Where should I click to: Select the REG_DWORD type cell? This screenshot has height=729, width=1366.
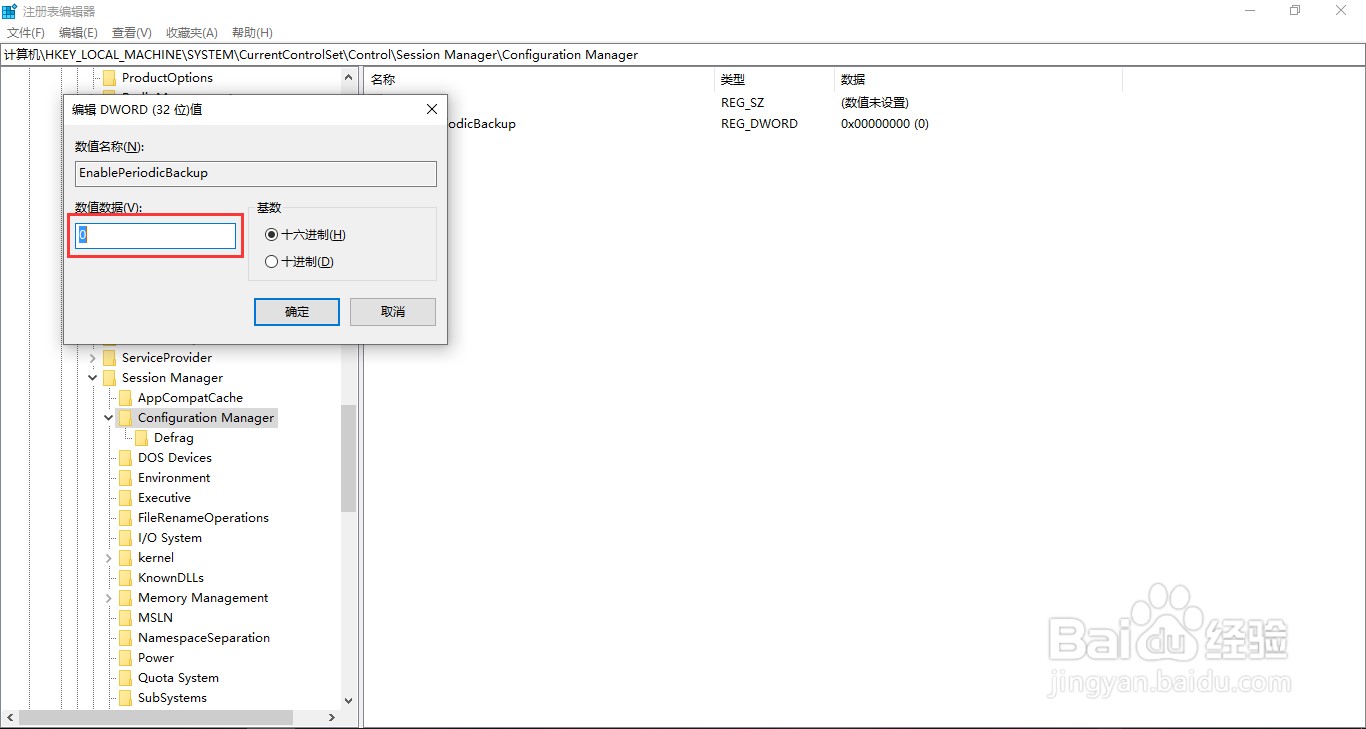coord(759,124)
